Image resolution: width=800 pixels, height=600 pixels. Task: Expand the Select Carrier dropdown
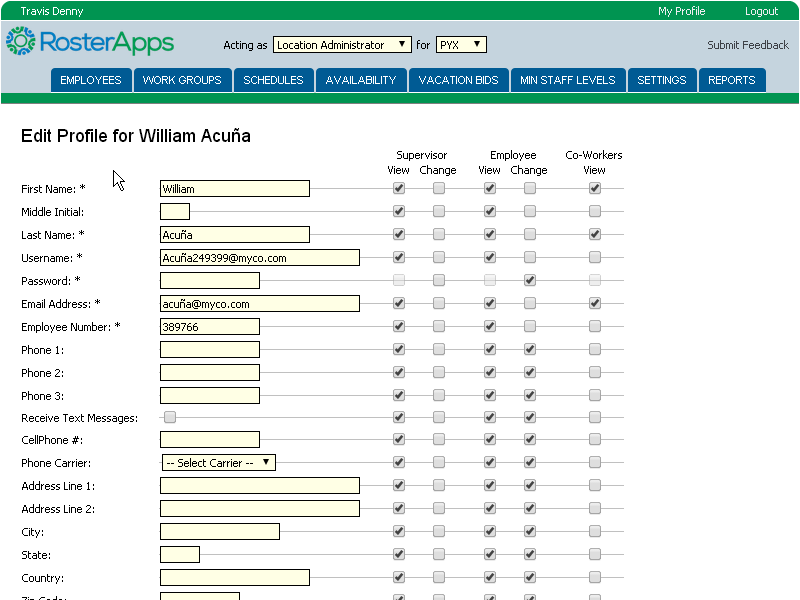[218, 463]
